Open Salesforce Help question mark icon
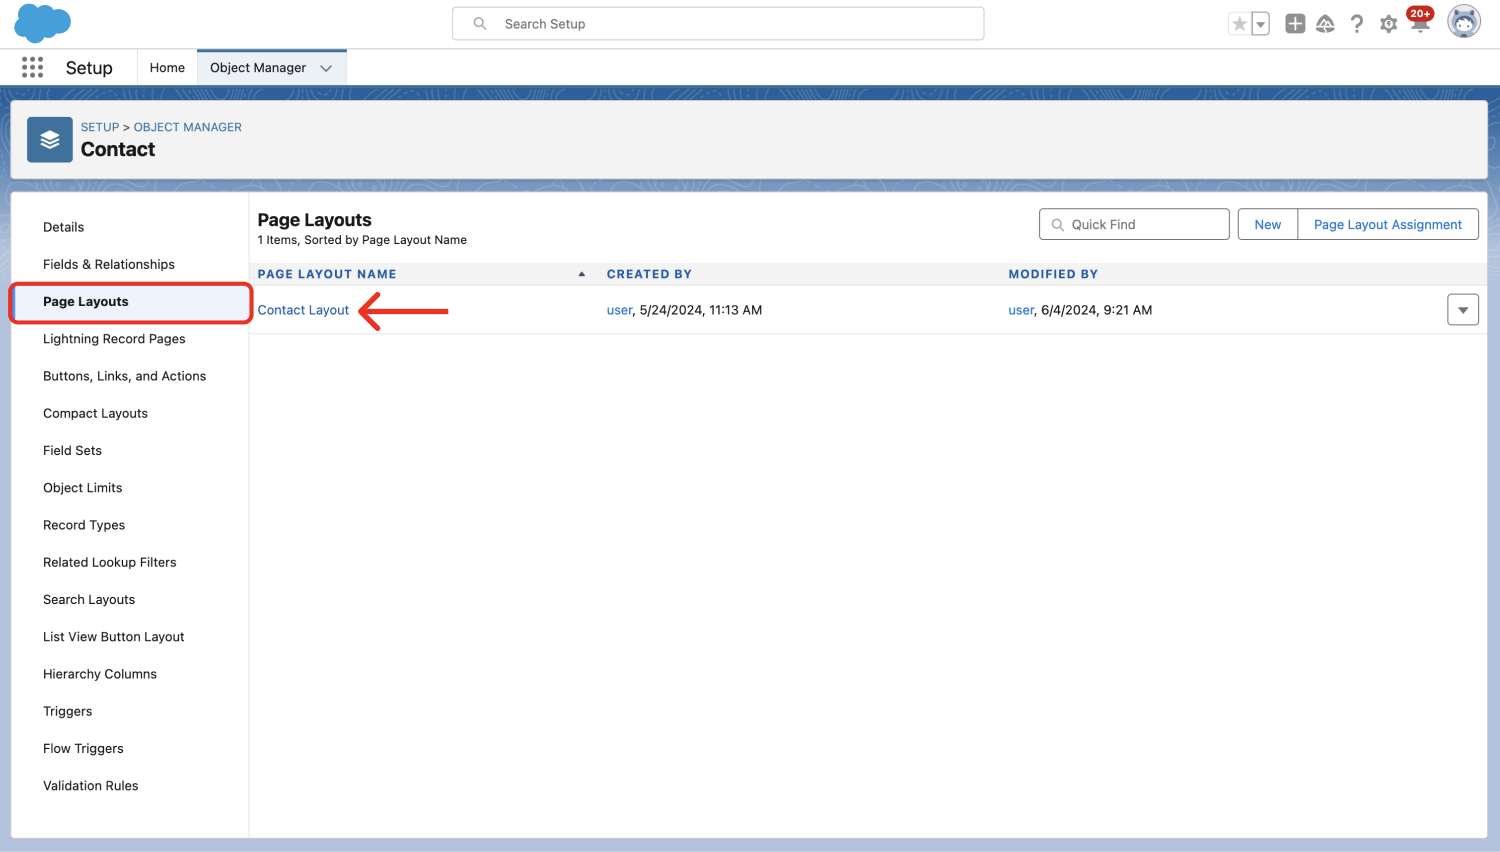Image resolution: width=1500 pixels, height=852 pixels. (1357, 24)
